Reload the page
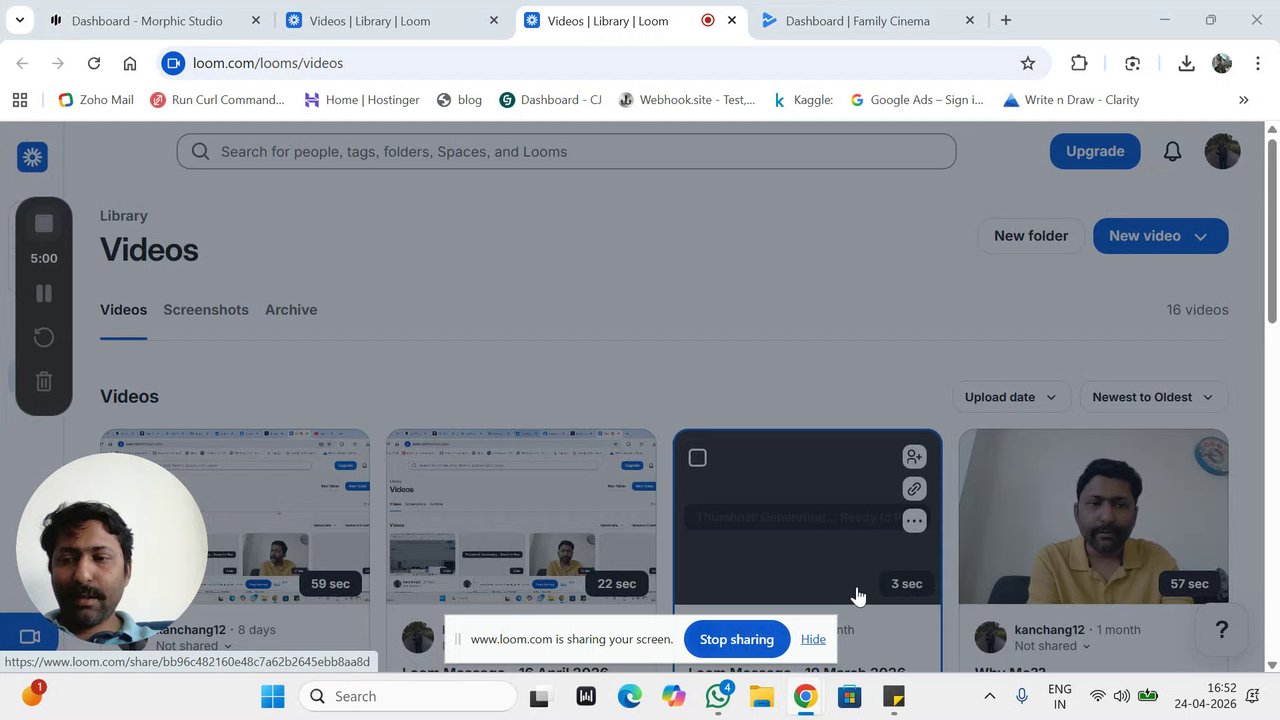 (94, 63)
